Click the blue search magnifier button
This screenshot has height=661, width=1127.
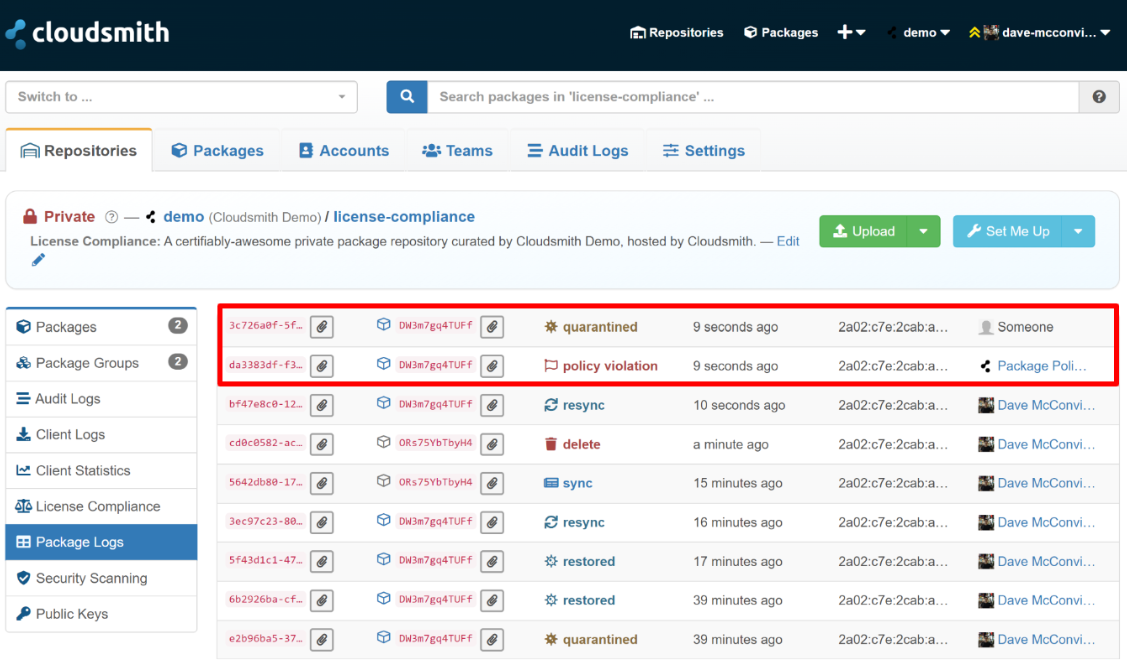click(x=407, y=97)
